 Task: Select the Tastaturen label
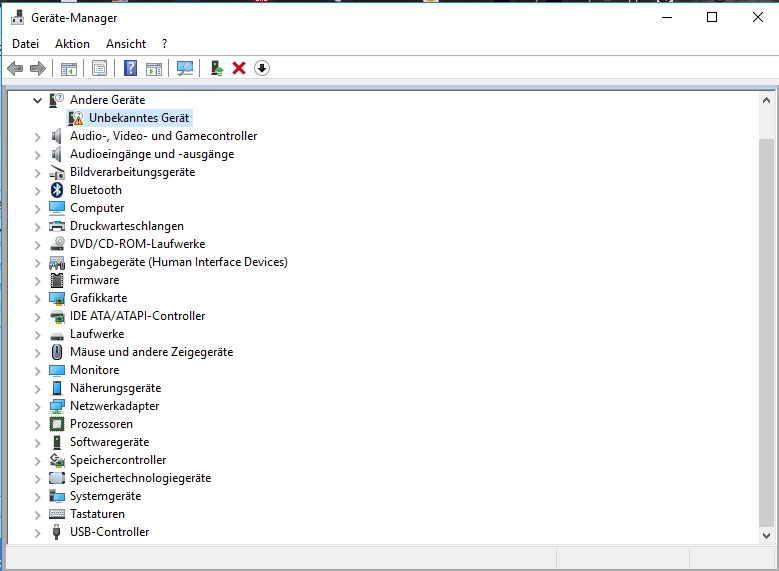point(97,514)
